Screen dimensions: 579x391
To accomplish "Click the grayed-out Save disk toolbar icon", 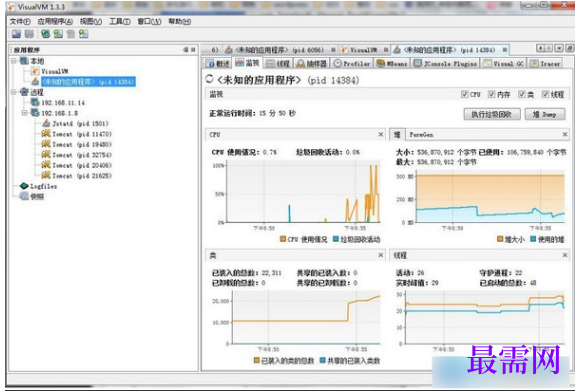I will (29, 34).
